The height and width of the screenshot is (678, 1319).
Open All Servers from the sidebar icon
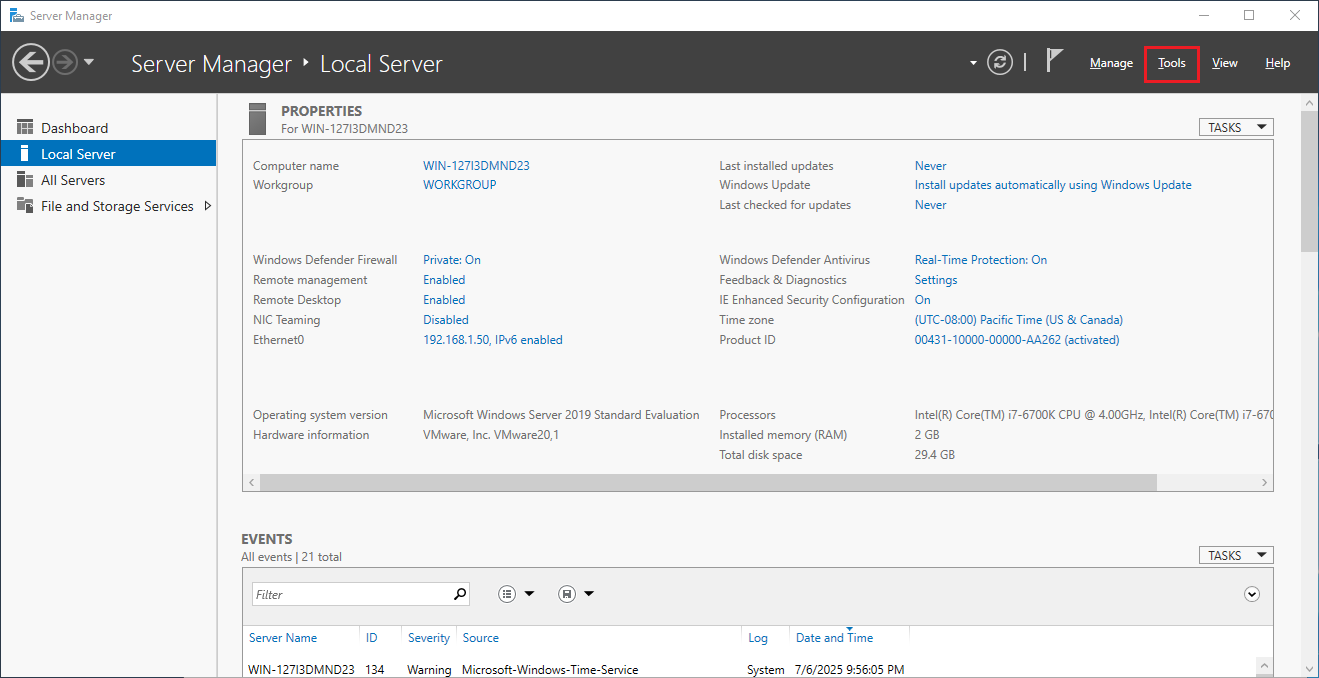click(x=24, y=179)
